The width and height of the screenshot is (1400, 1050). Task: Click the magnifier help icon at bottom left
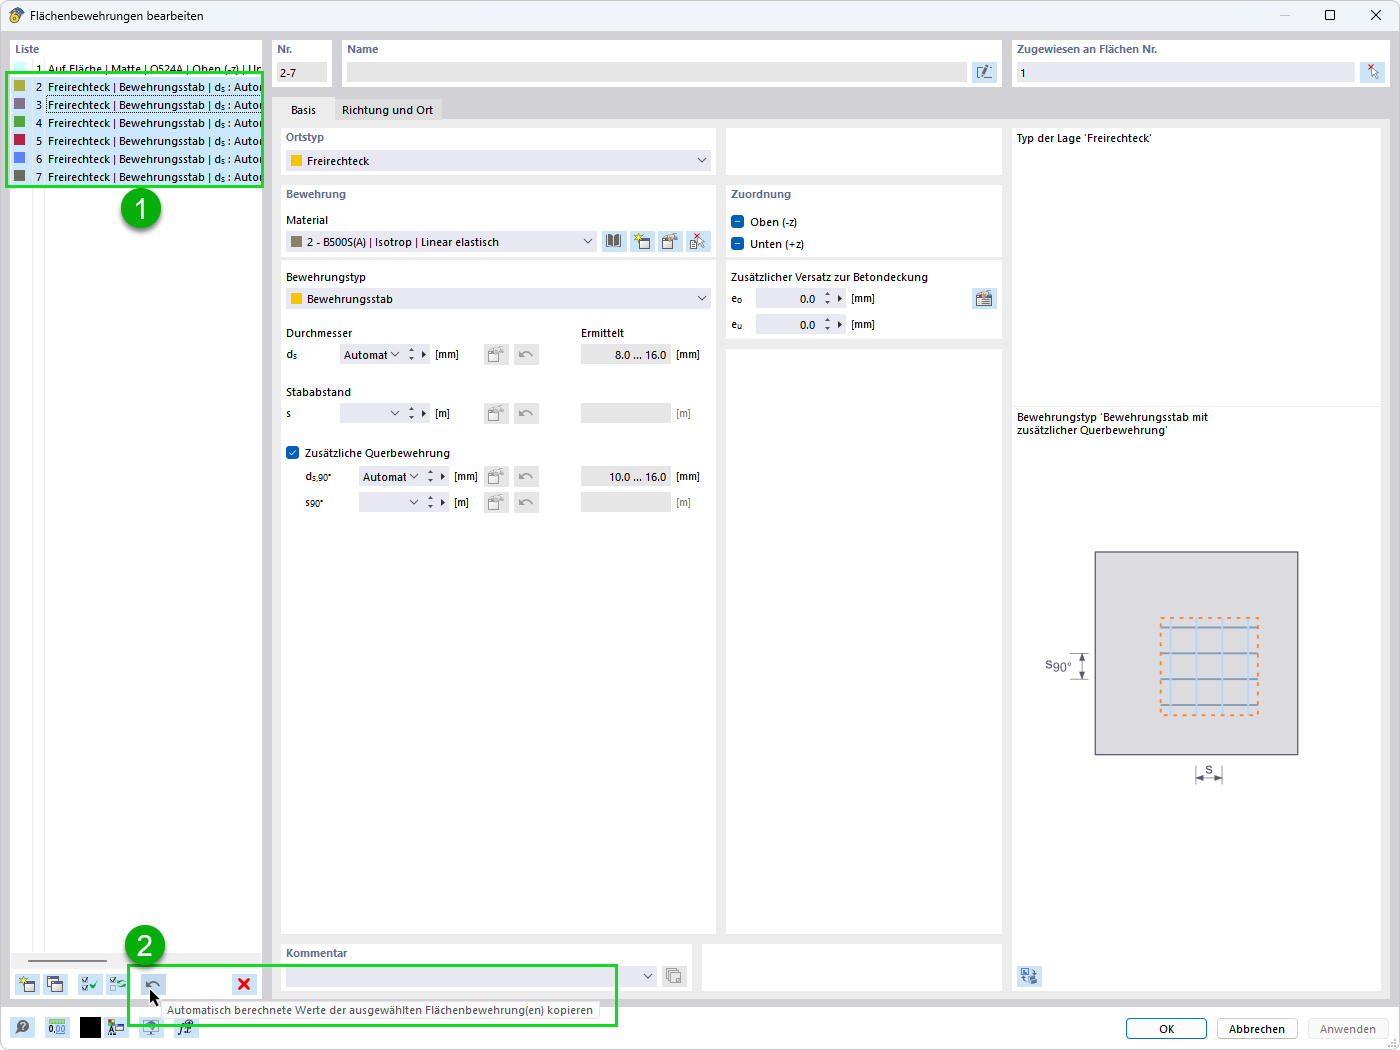[x=22, y=1027]
